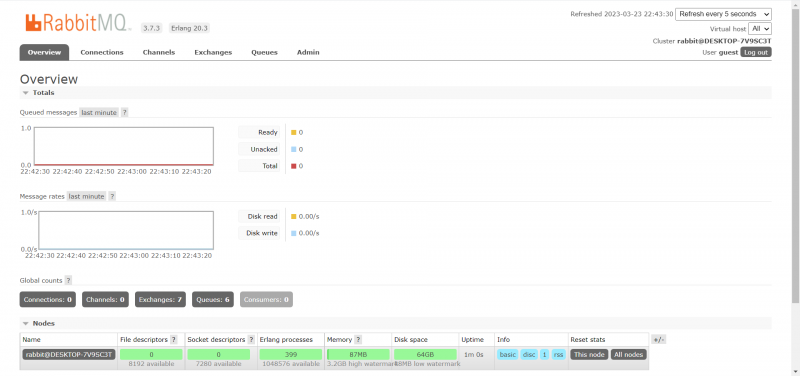Click the 64GB disk space bar
This screenshot has width=800, height=376.
[x=426, y=355]
